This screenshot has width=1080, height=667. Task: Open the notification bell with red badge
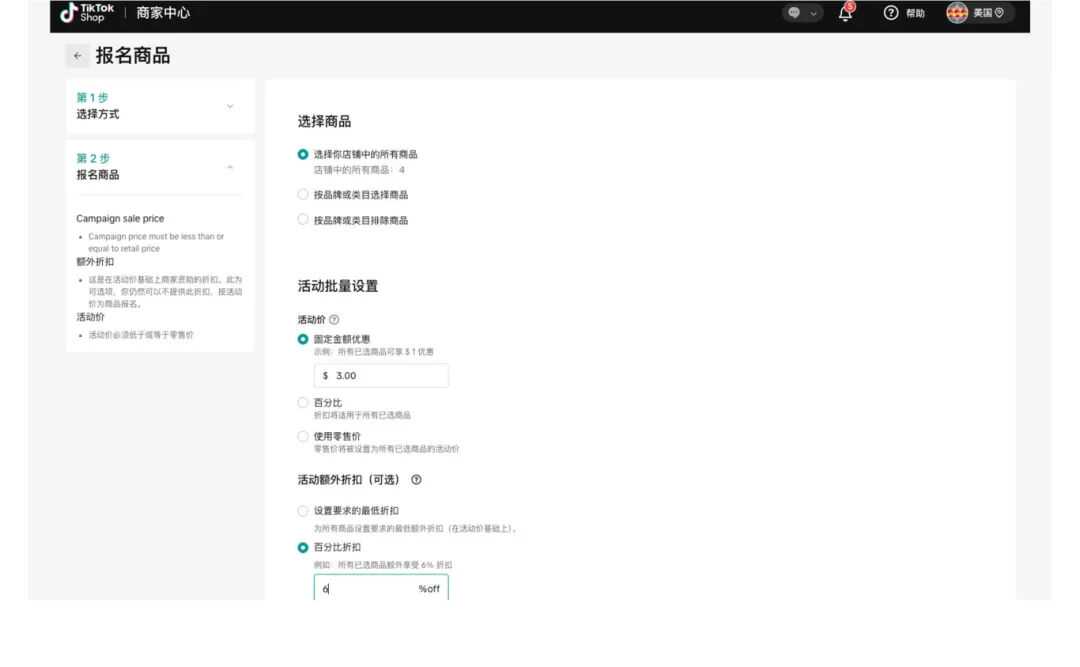coord(845,13)
